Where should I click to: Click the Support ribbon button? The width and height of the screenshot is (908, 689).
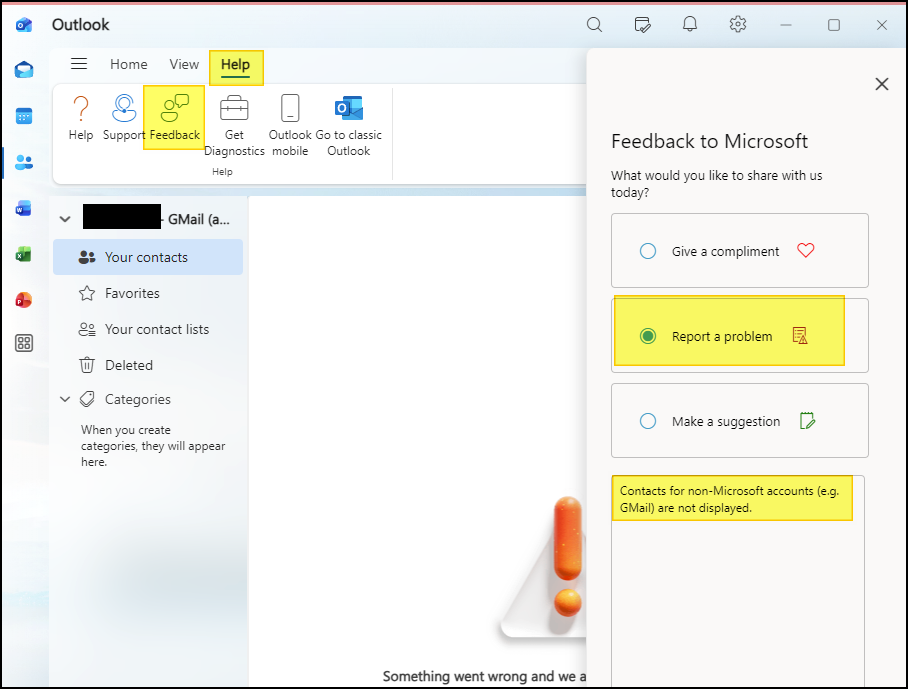pyautogui.click(x=124, y=119)
